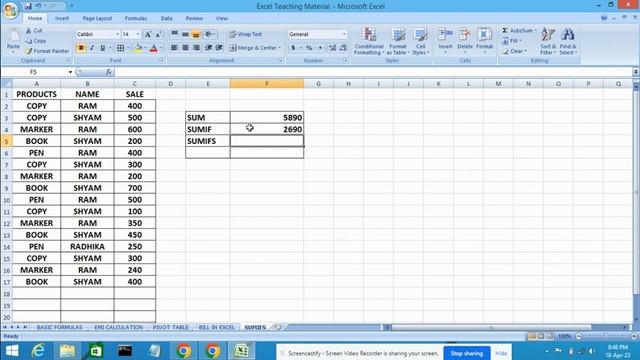Toggle Center text alignment
The image size is (640, 360).
click(185, 48)
